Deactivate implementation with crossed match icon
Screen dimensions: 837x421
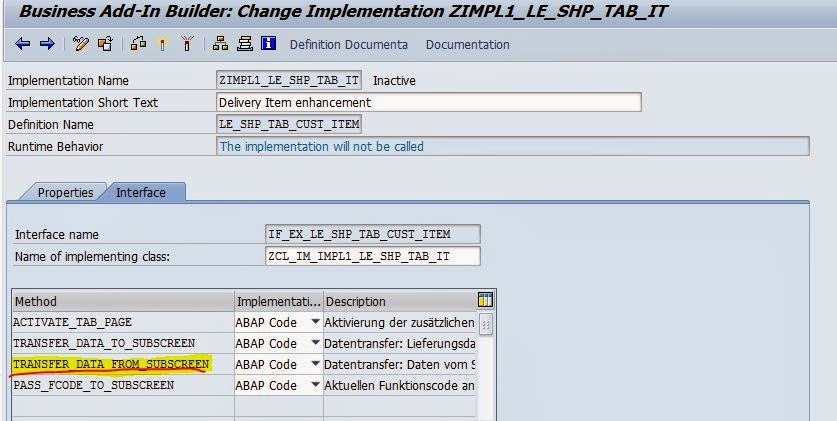coord(187,44)
